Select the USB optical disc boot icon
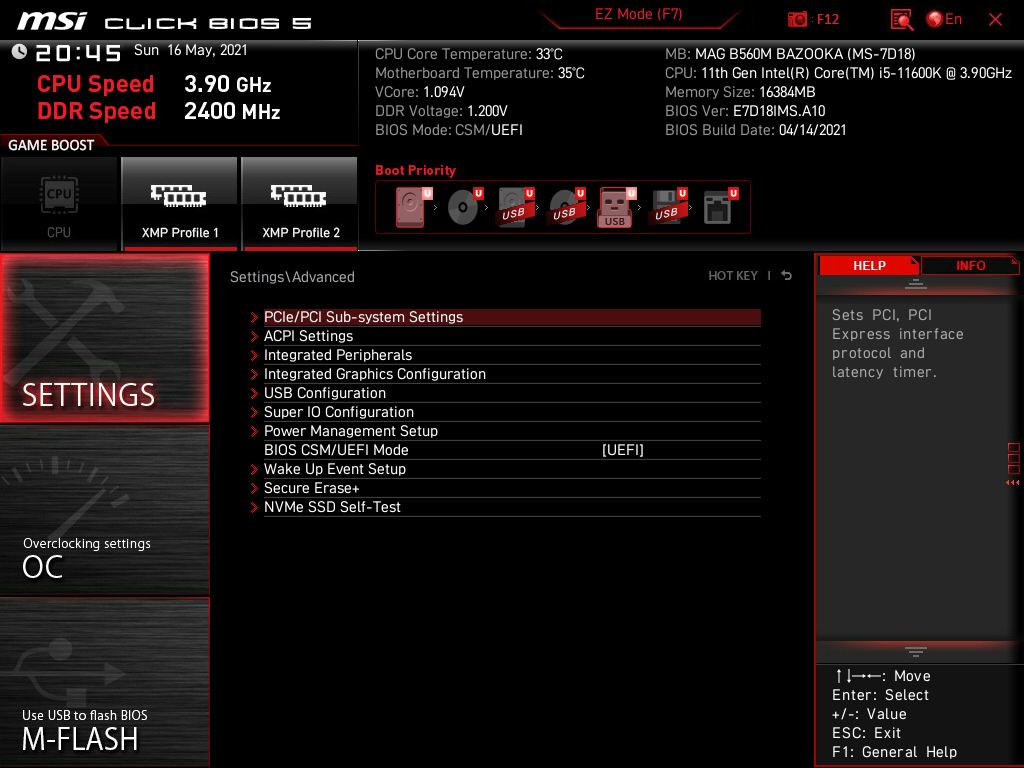The width and height of the screenshot is (1024, 768). [x=566, y=207]
